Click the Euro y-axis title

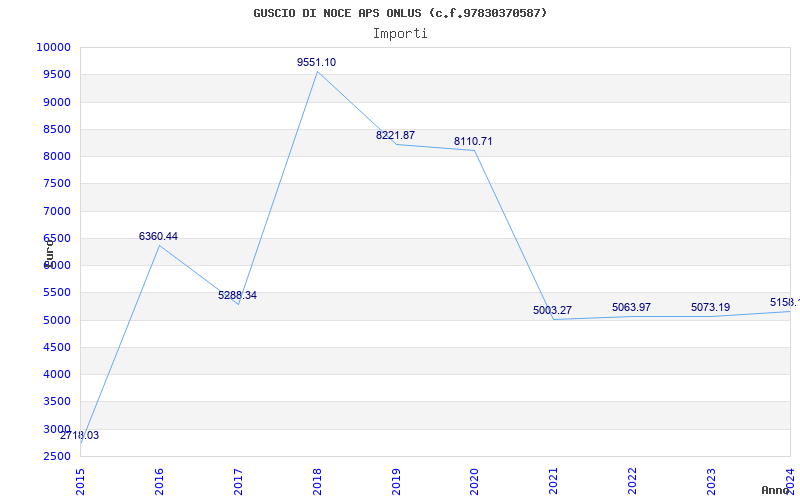(x=48, y=253)
